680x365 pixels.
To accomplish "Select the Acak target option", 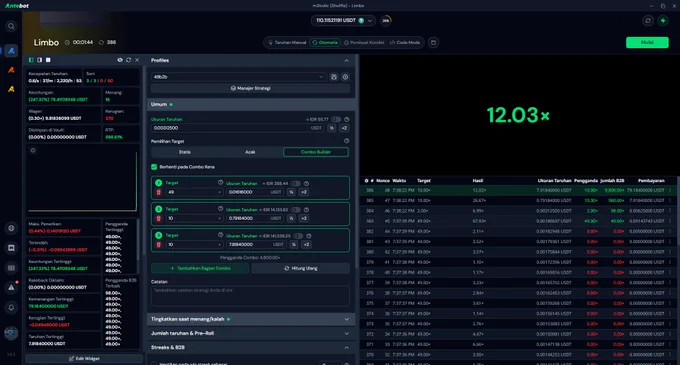I will pyautogui.click(x=250, y=152).
